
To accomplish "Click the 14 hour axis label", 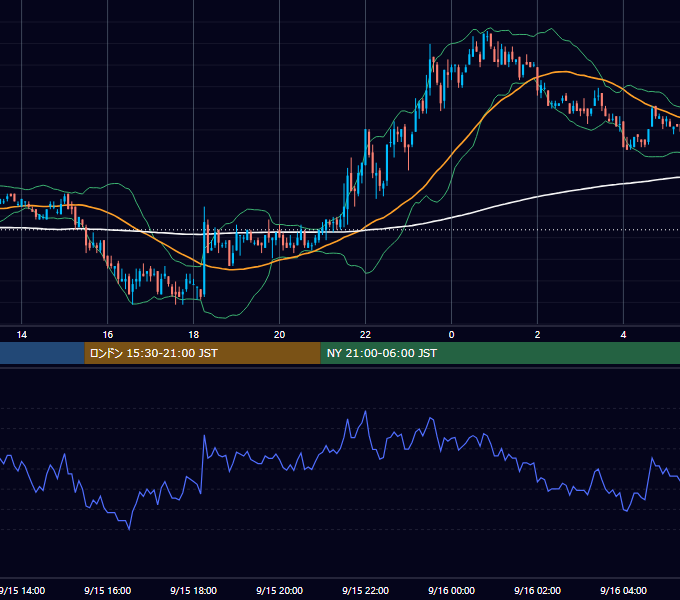I will click(22, 335).
